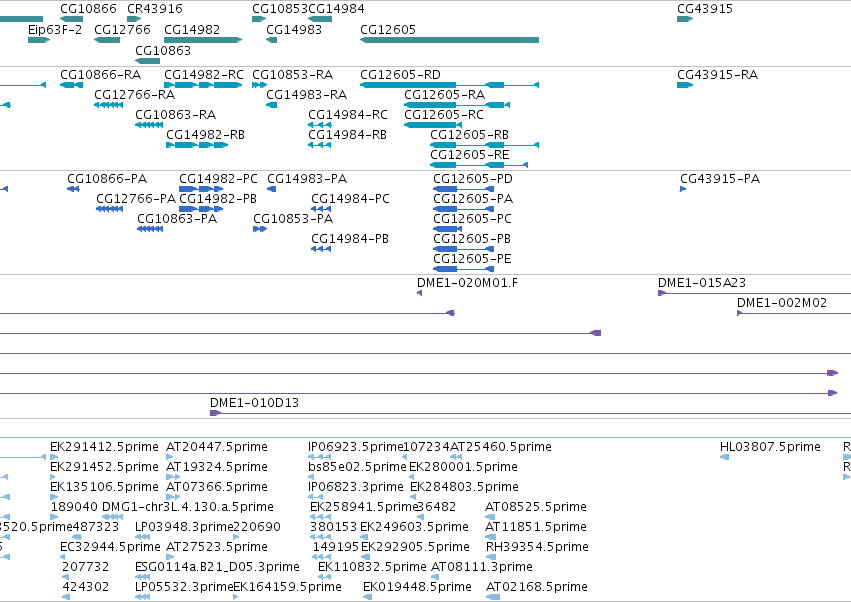The width and height of the screenshot is (851, 602).
Task: Open the long CG12605 gene bar
Action: 449,40
